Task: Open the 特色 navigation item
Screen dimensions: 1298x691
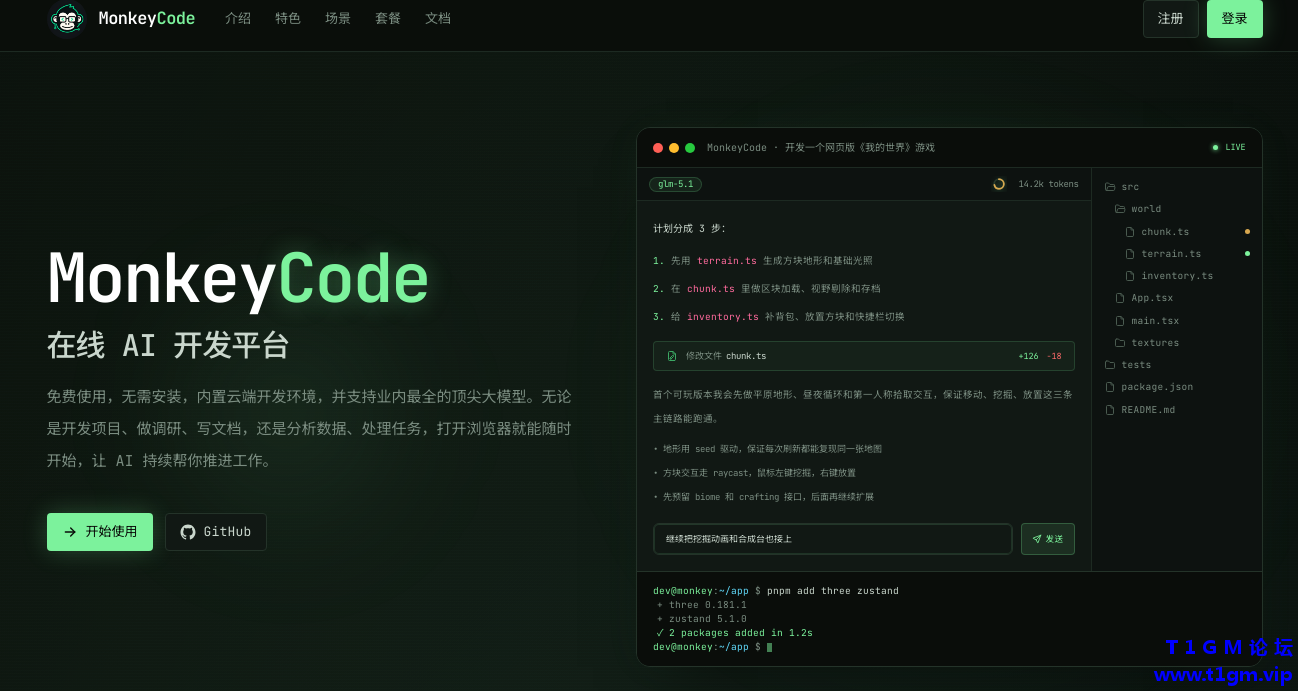Action: 288,18
